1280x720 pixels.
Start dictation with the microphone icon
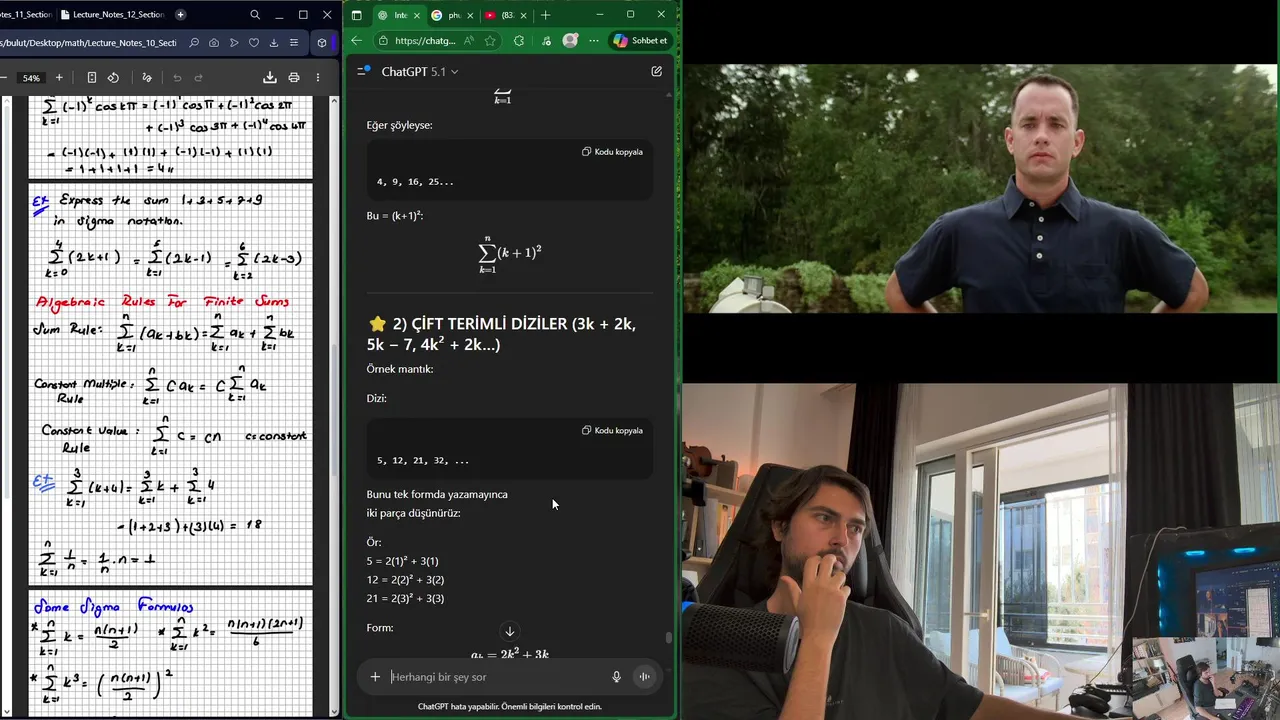pos(617,677)
